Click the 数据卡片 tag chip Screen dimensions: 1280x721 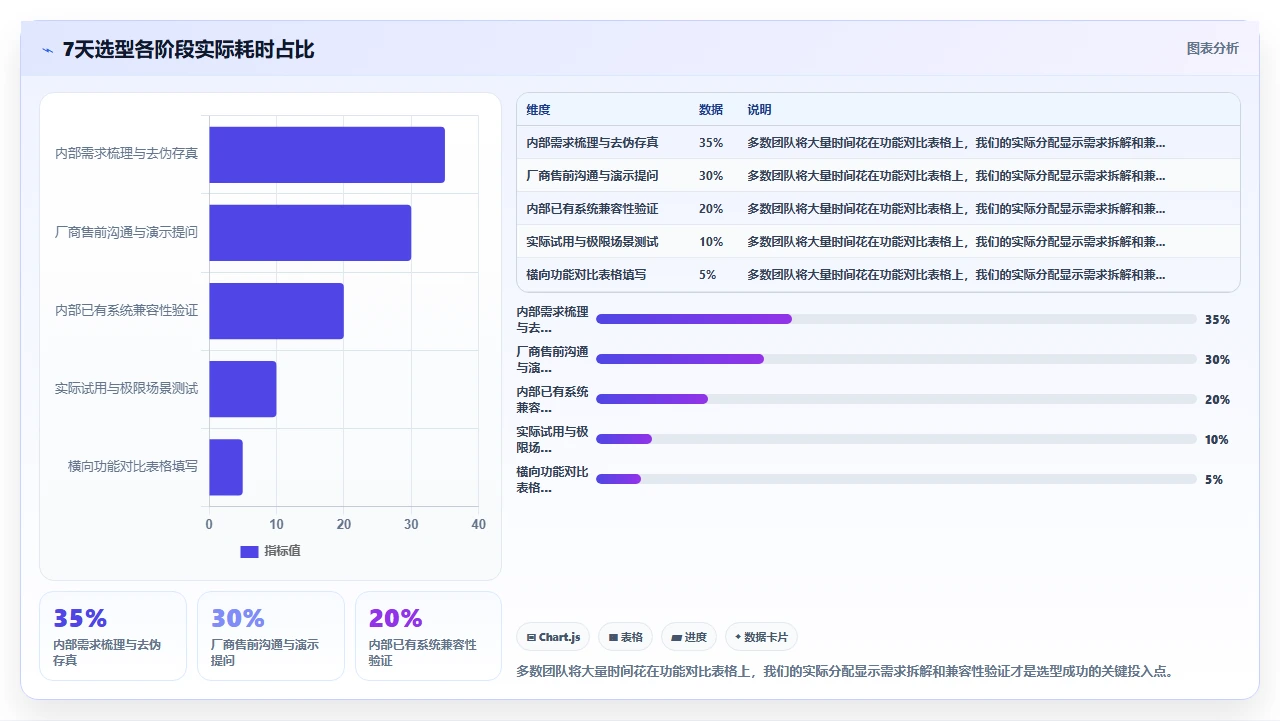click(761, 637)
